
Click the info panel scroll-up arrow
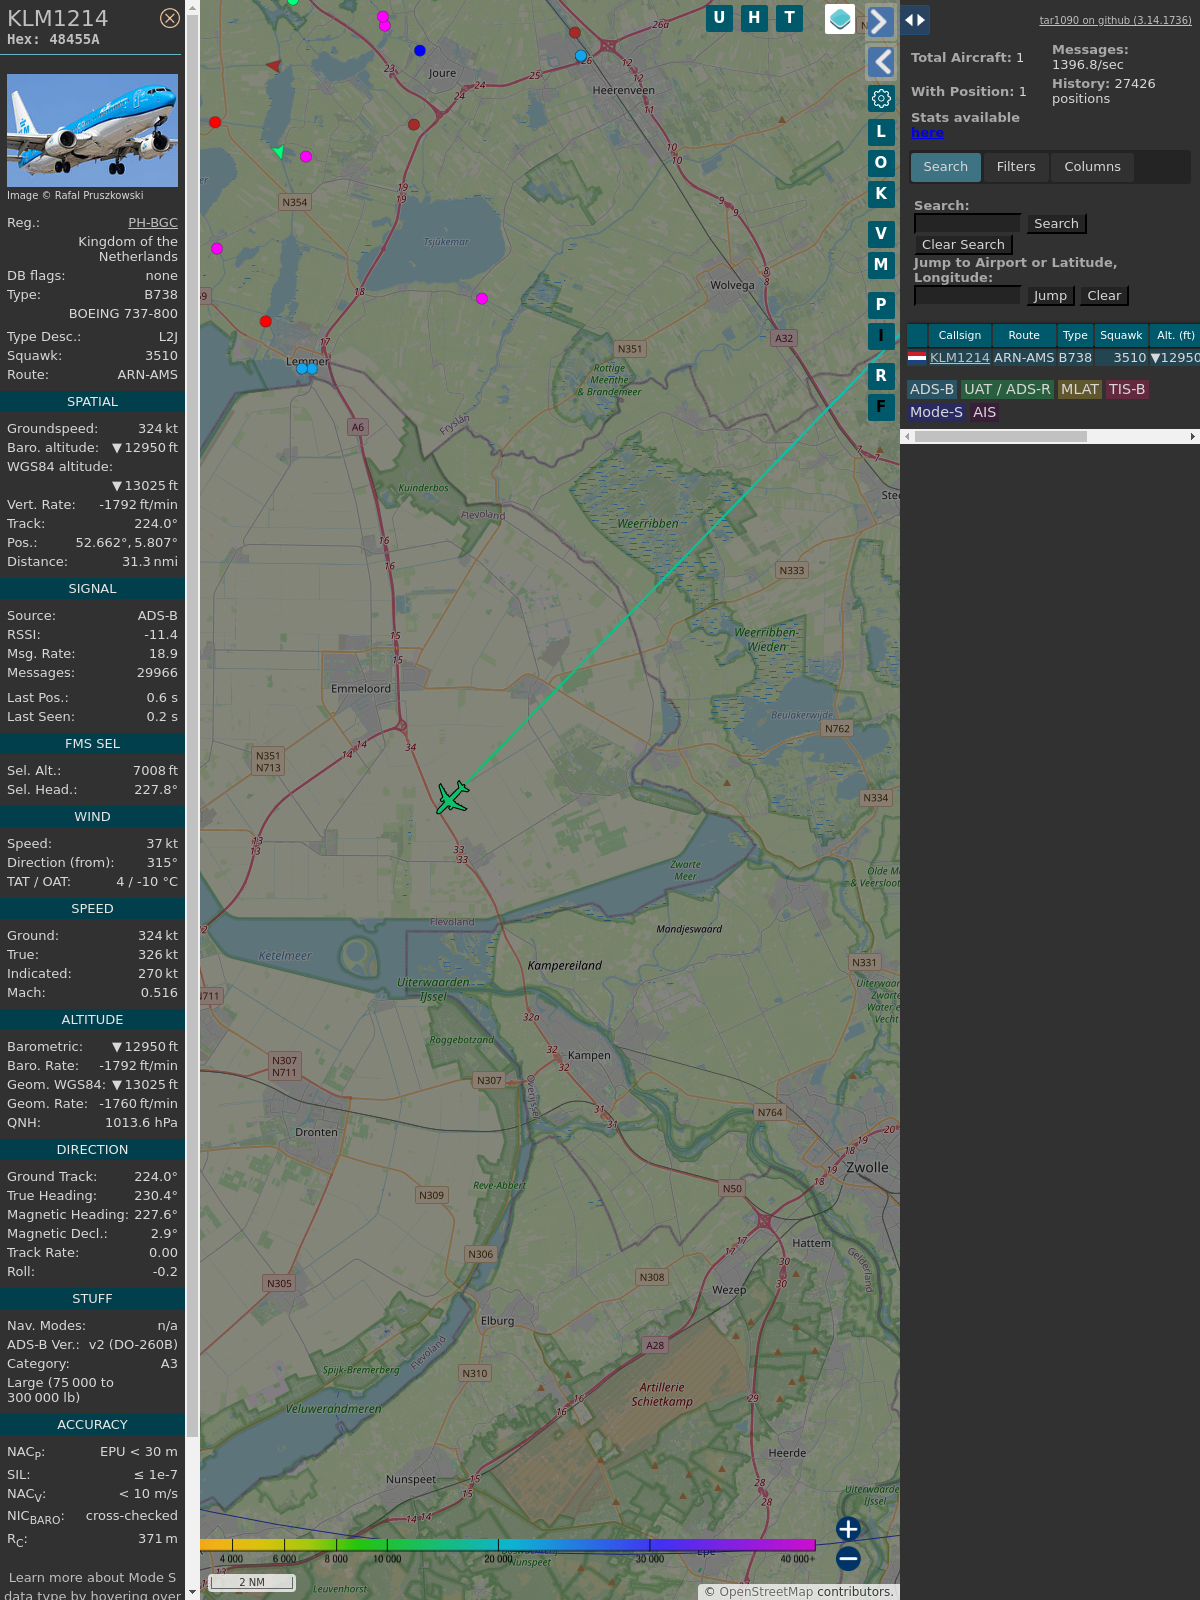click(x=192, y=7)
